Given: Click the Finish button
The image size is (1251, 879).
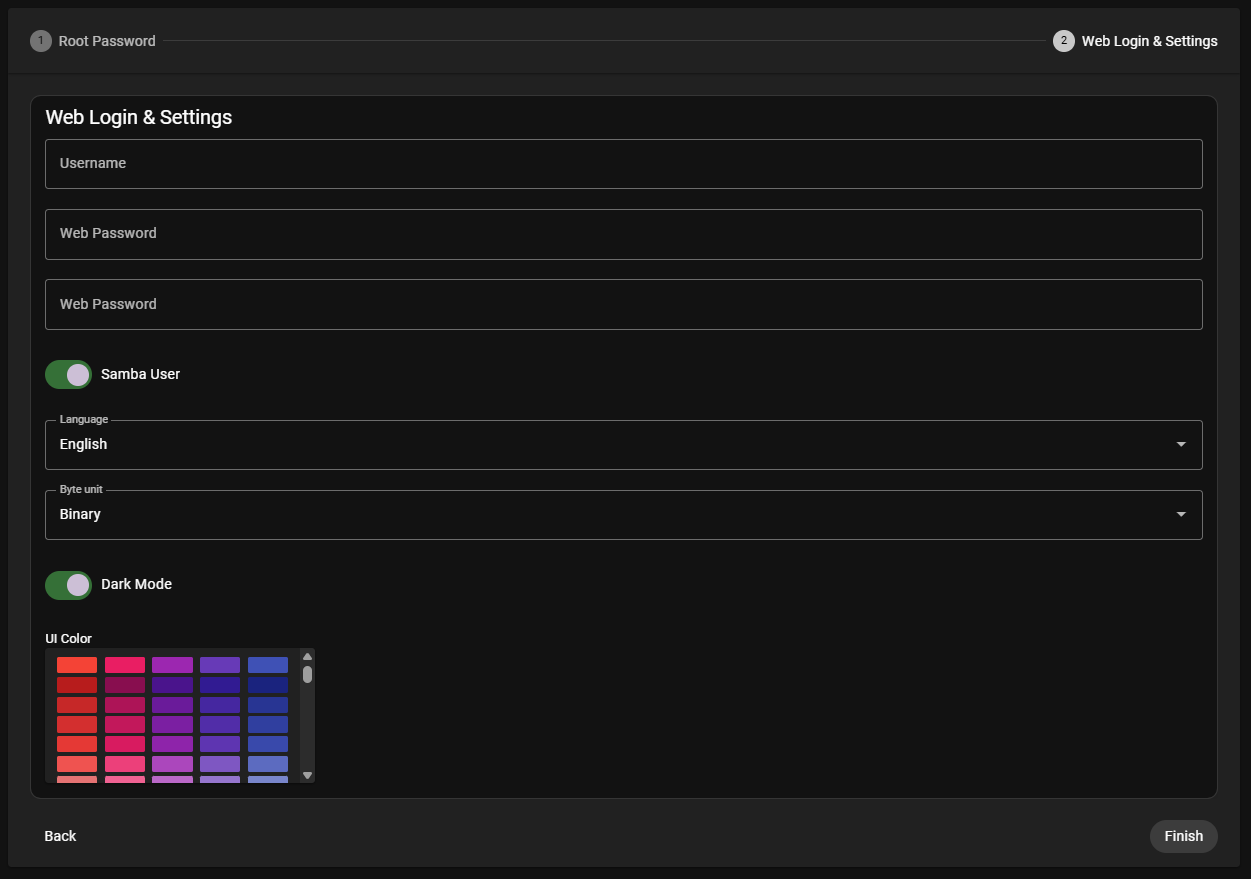Looking at the screenshot, I should coord(1183,836).
